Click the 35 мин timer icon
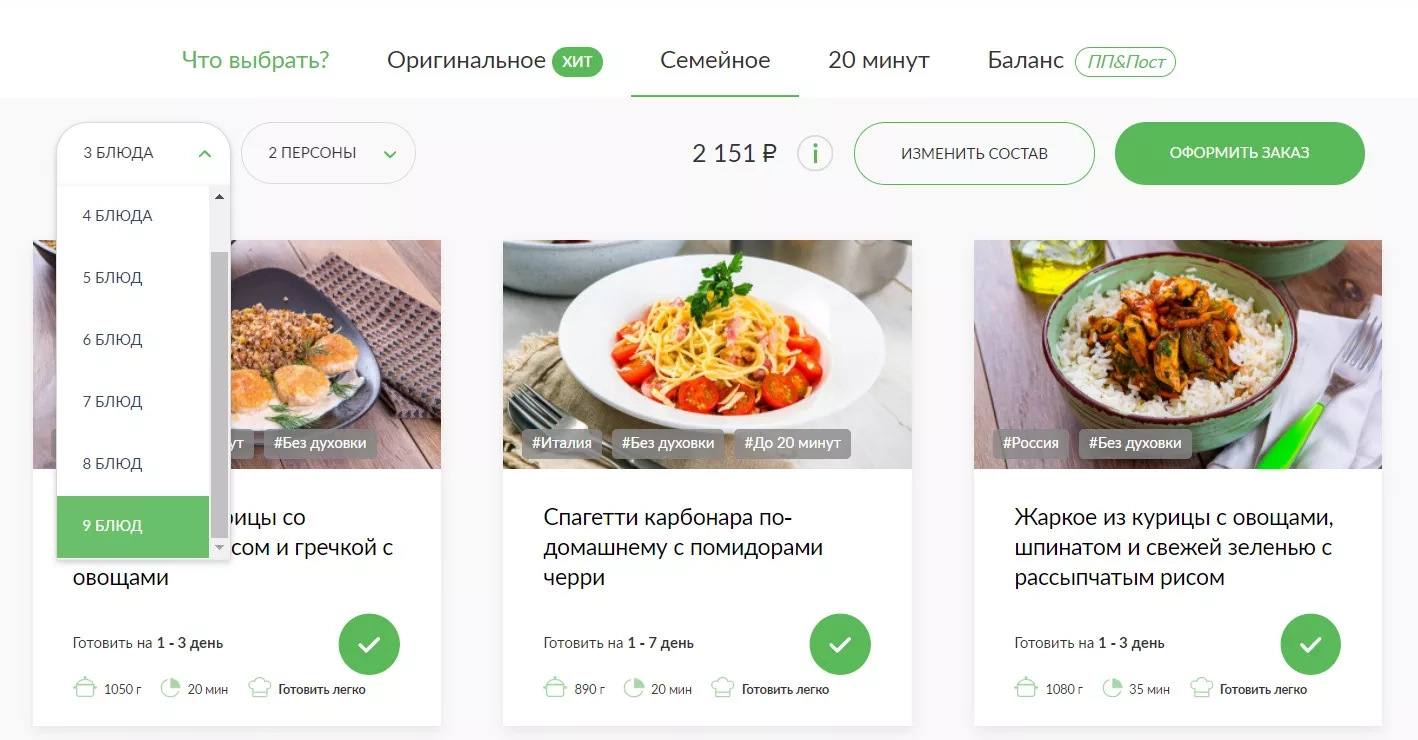The width and height of the screenshot is (1418, 740). coord(1112,688)
